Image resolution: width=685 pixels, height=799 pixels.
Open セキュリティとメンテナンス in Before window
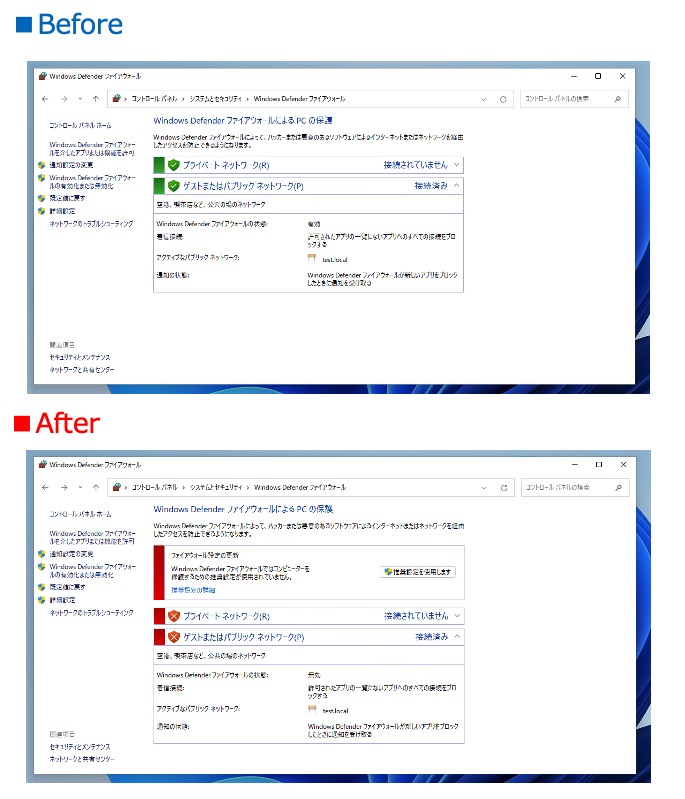pyautogui.click(x=80, y=357)
